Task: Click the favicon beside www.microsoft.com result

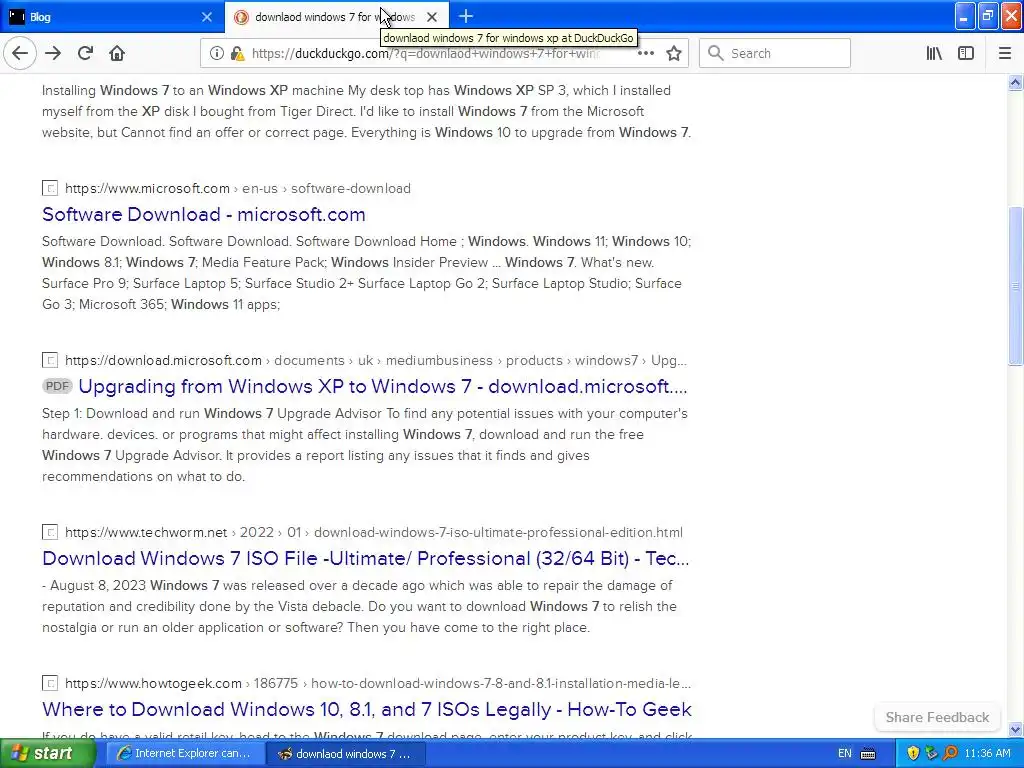Action: [x=50, y=189]
